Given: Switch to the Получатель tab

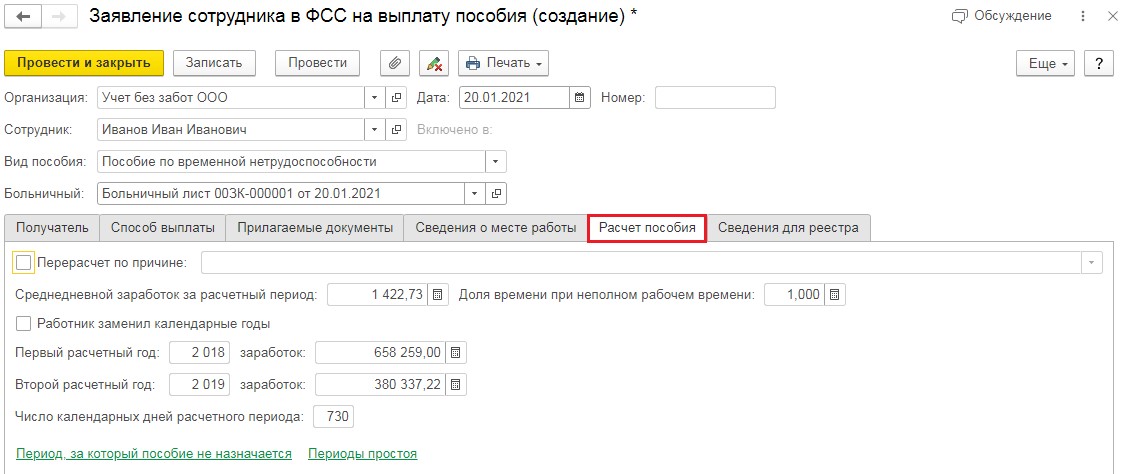Looking at the screenshot, I should 52,228.
